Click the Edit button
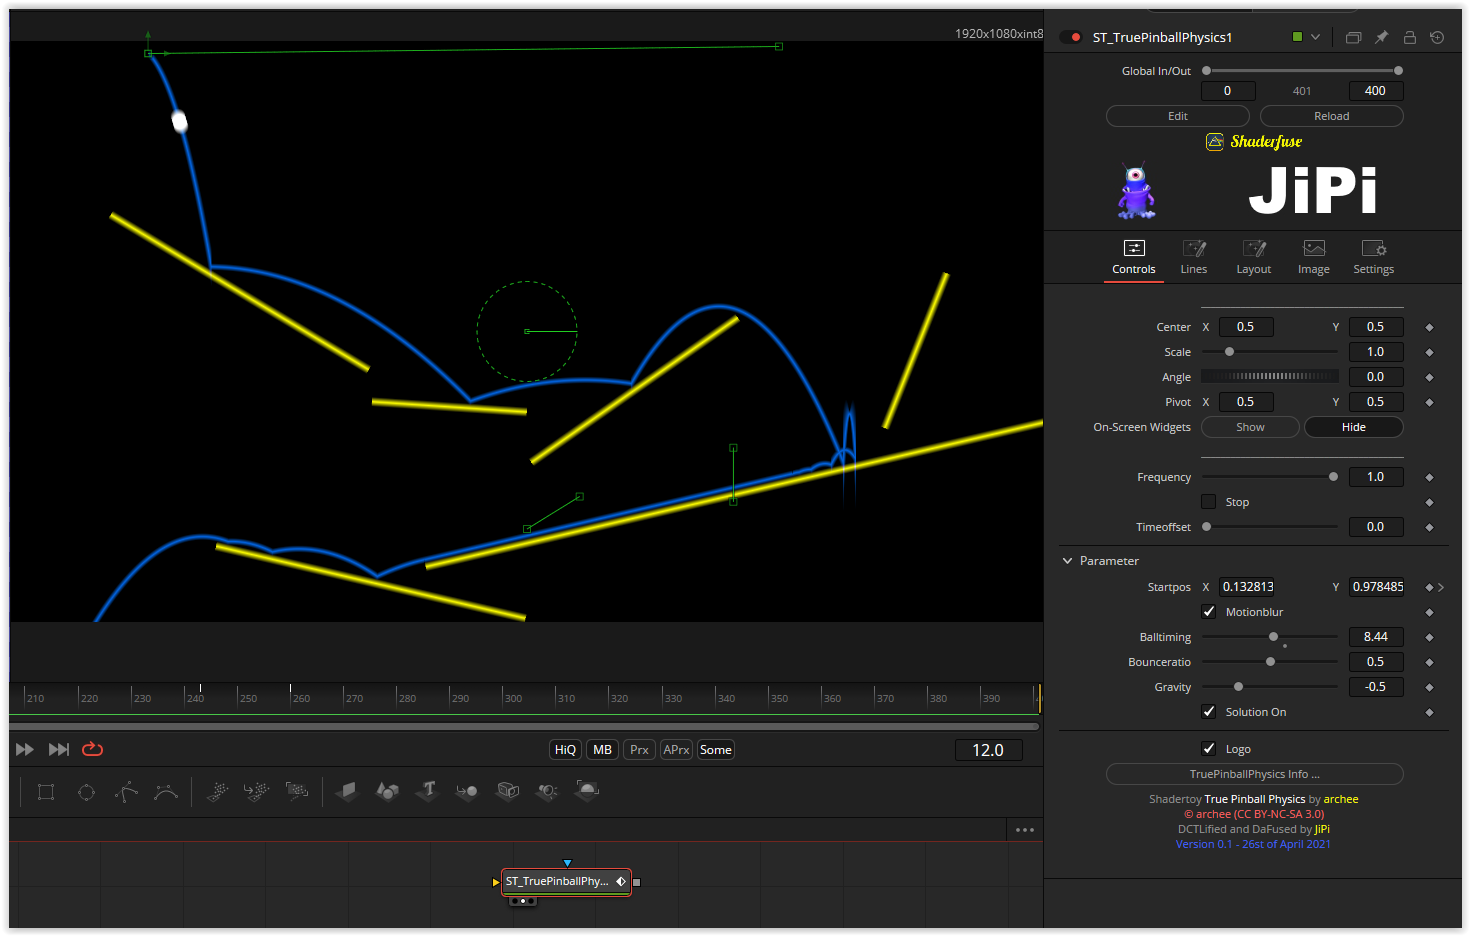The width and height of the screenshot is (1470, 936). click(x=1178, y=116)
